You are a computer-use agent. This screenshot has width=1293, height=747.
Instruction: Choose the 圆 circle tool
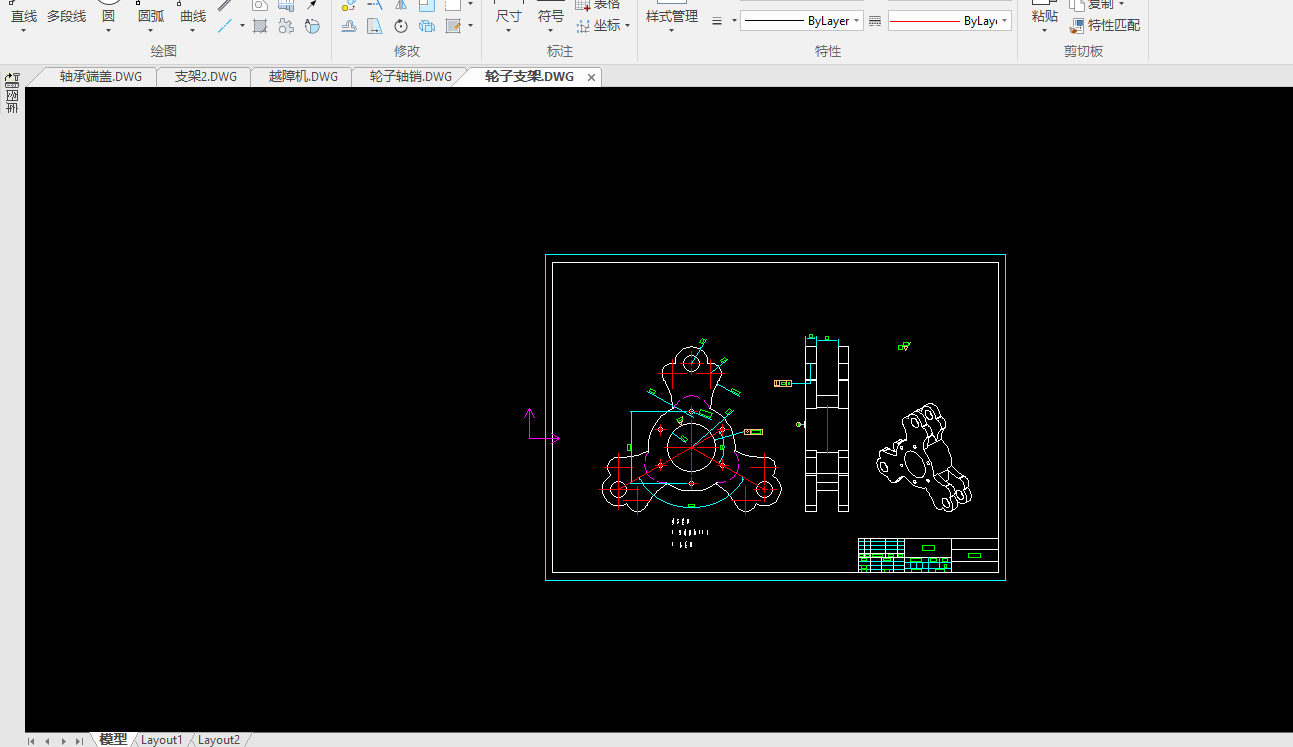[108, 16]
